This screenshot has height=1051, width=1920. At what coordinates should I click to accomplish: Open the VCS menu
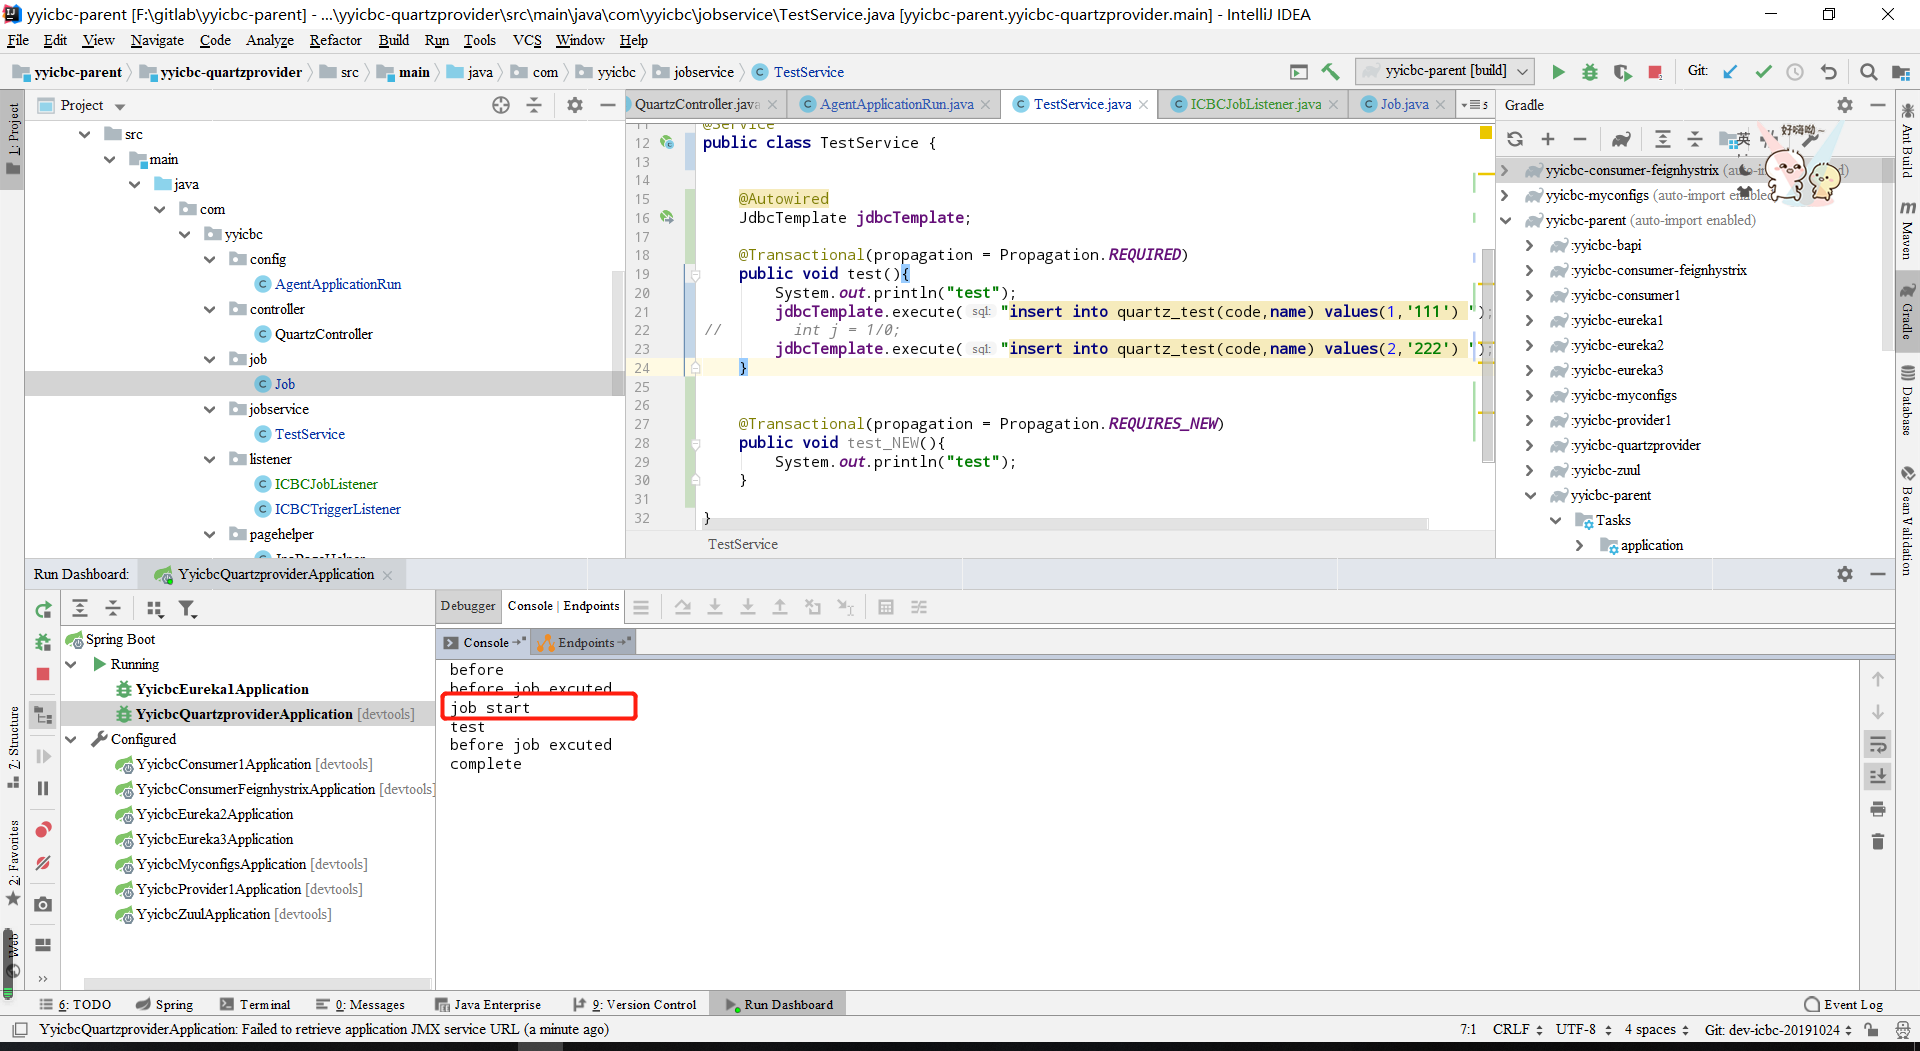click(x=527, y=40)
